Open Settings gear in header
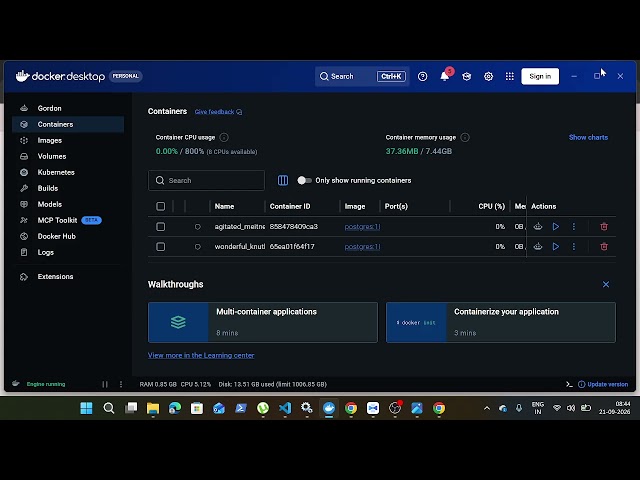 tap(488, 76)
